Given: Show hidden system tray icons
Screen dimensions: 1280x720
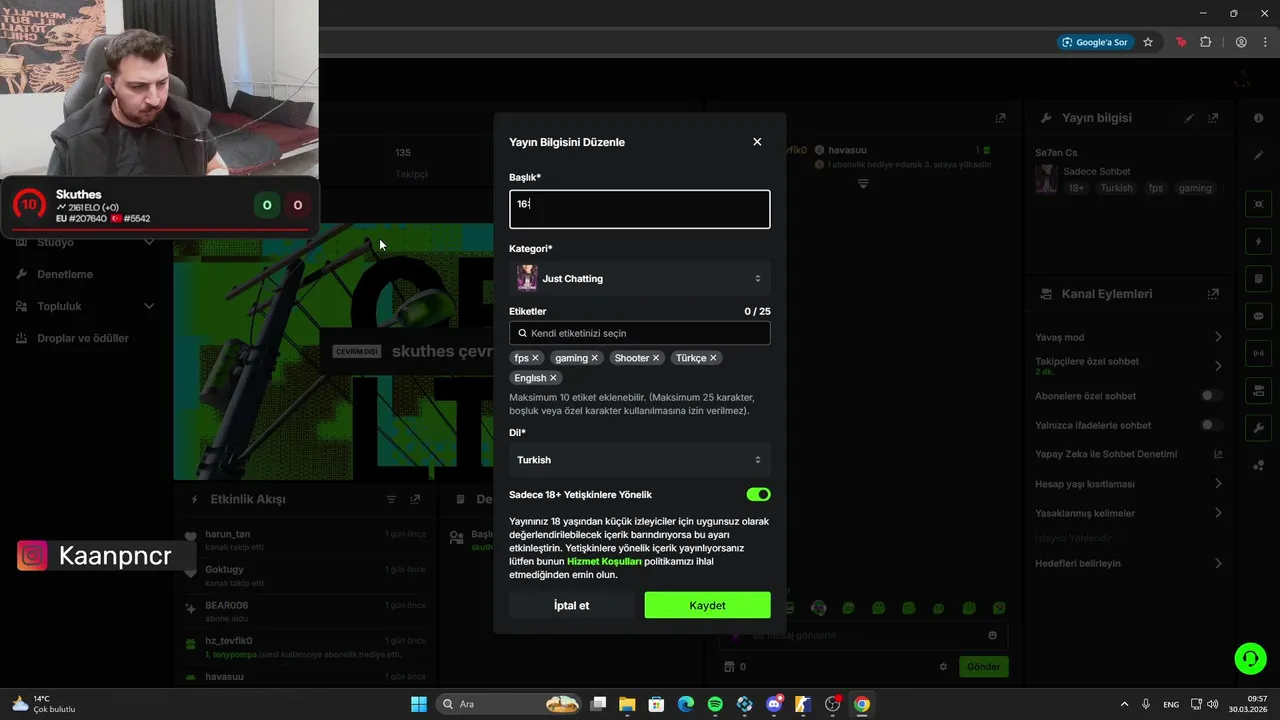Looking at the screenshot, I should point(1124,704).
